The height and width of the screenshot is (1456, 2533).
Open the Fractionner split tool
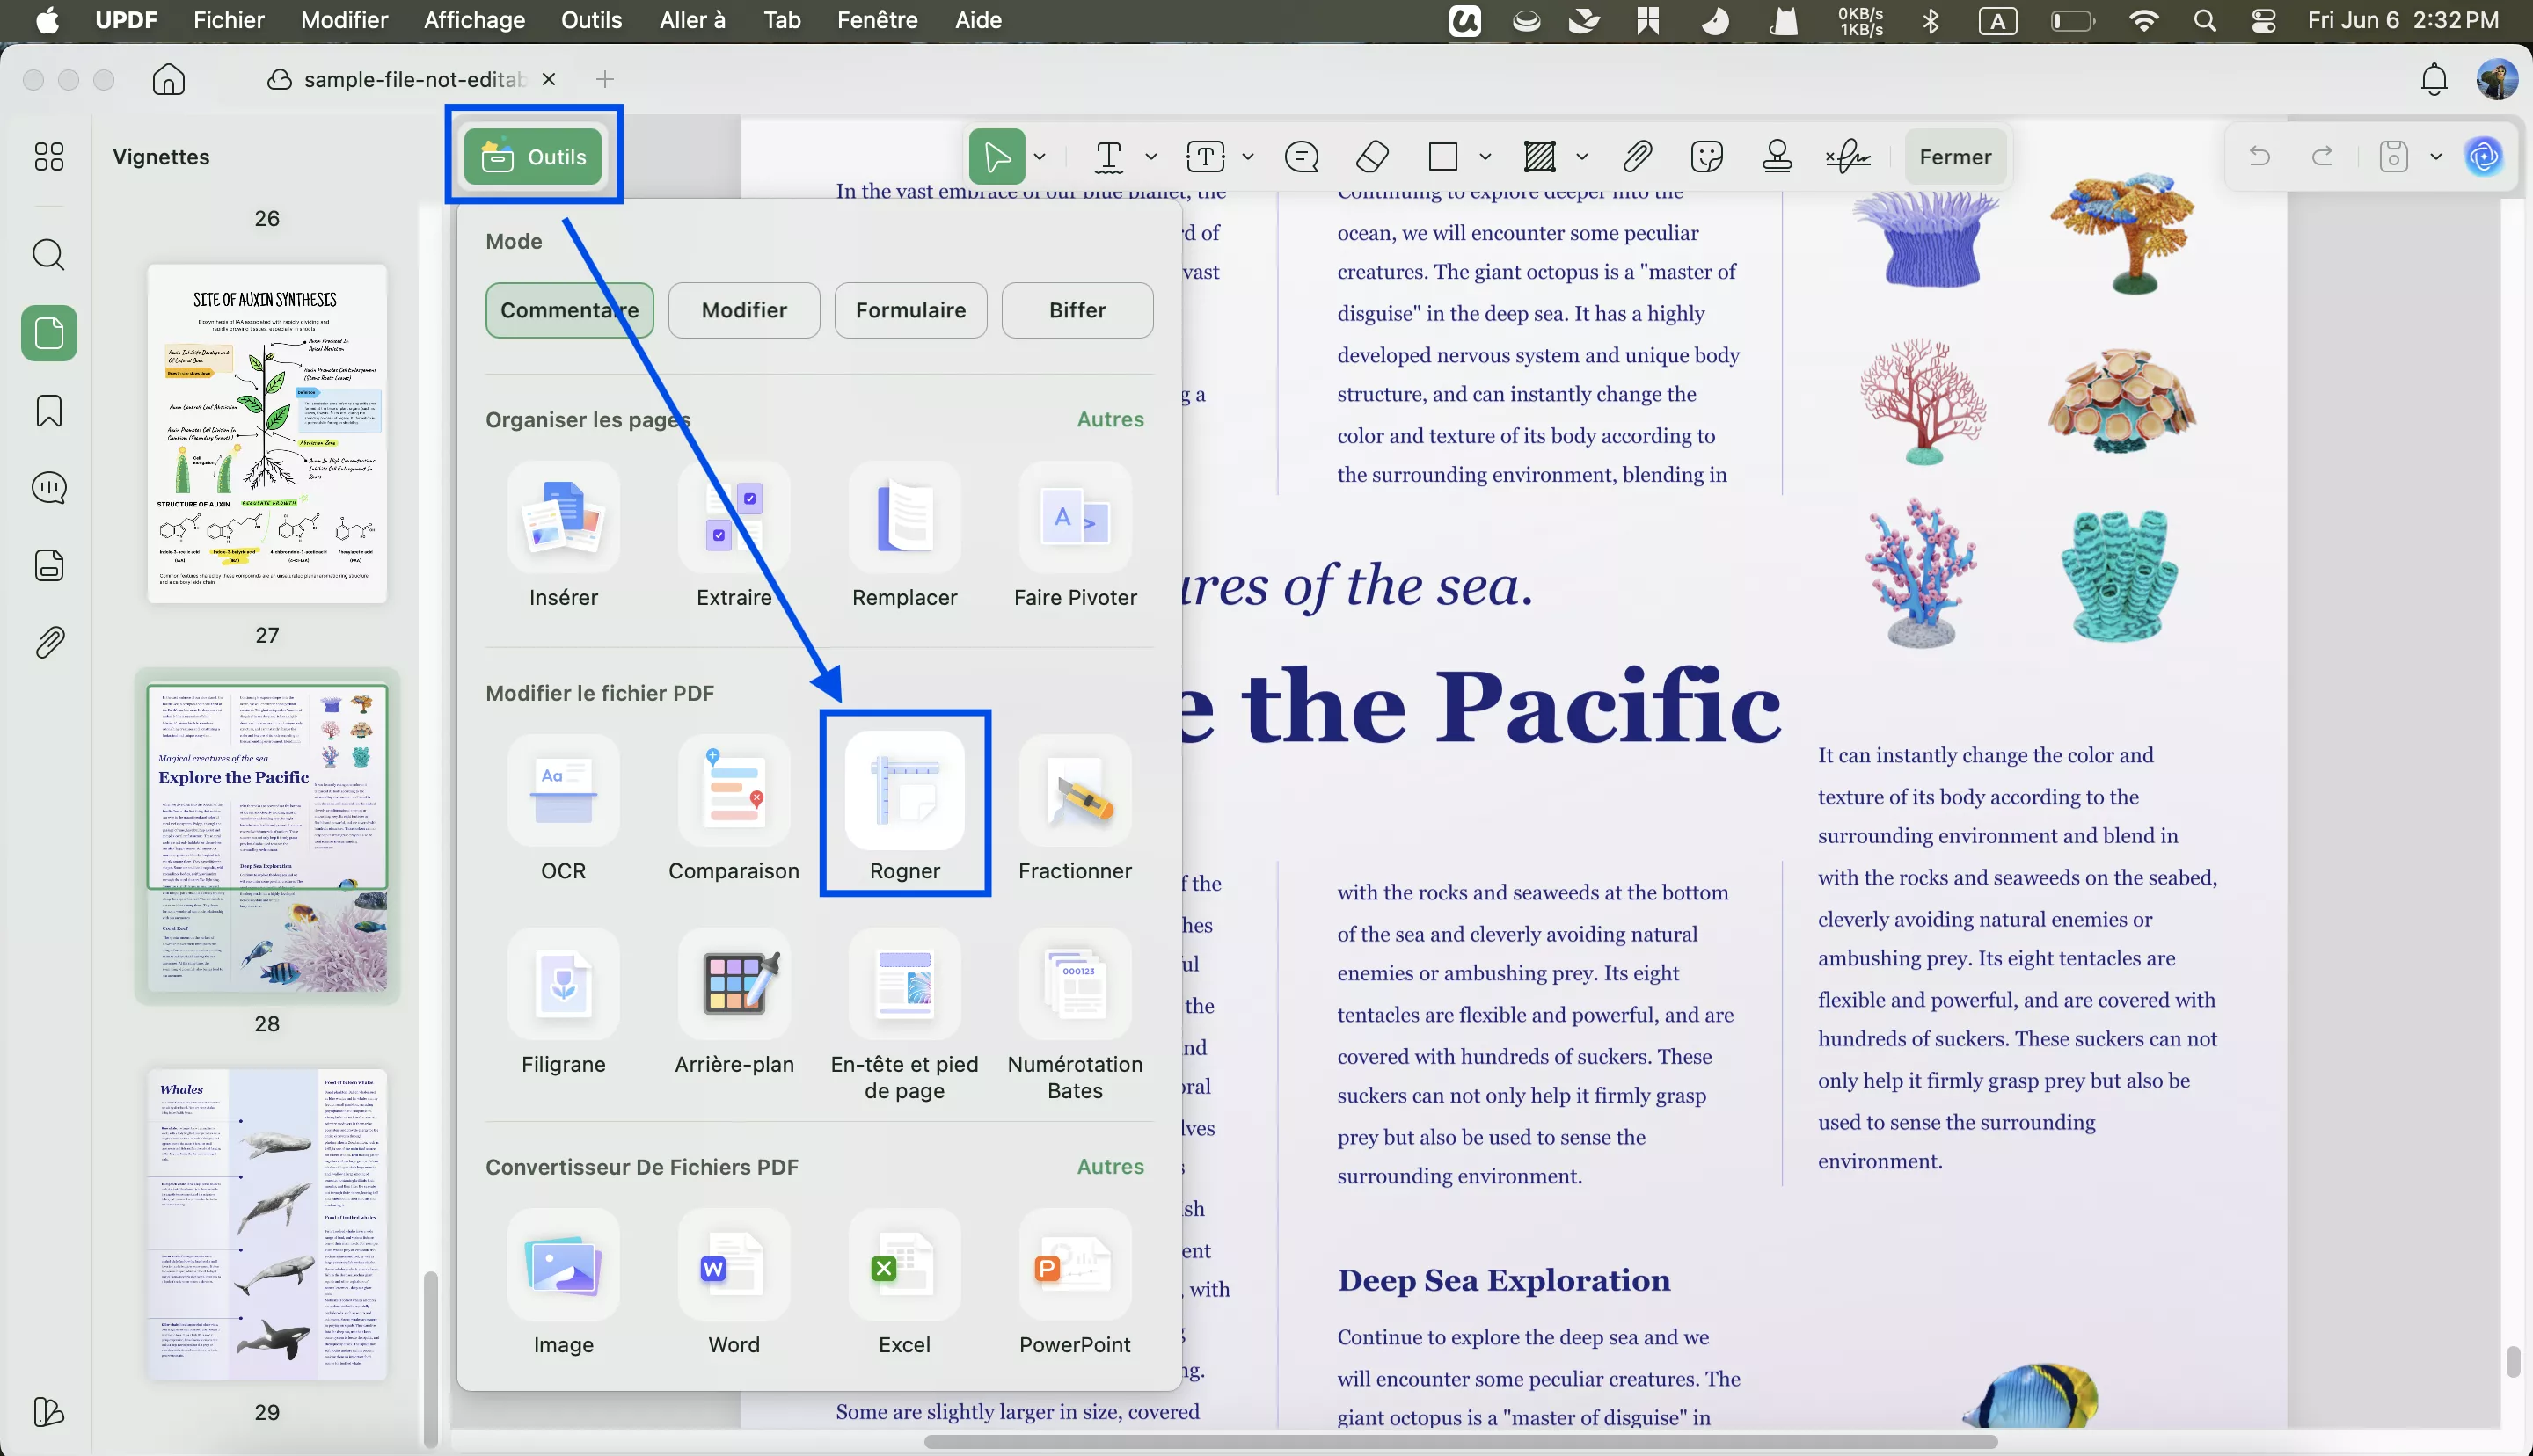coord(1075,805)
